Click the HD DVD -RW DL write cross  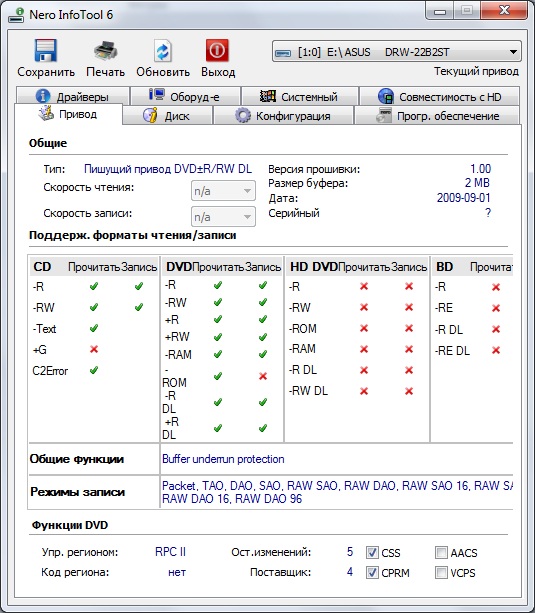409,391
